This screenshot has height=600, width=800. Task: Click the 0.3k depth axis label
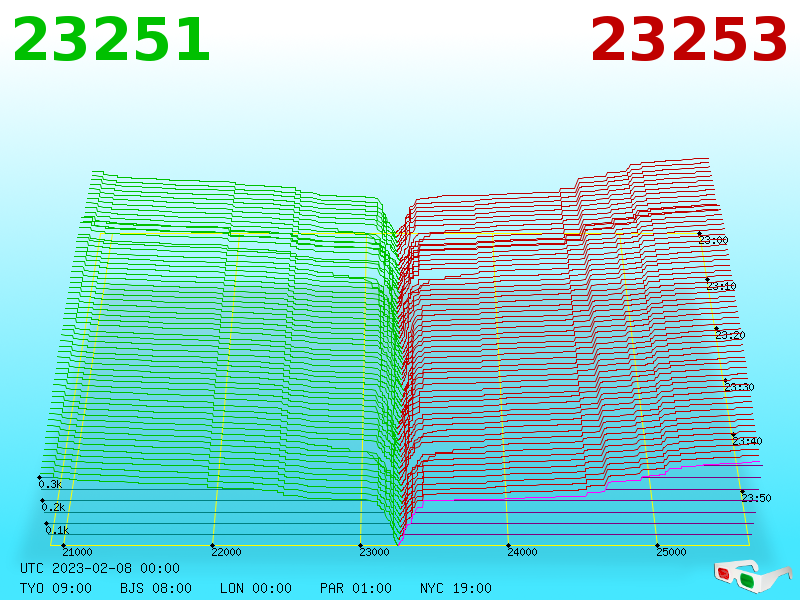50,484
